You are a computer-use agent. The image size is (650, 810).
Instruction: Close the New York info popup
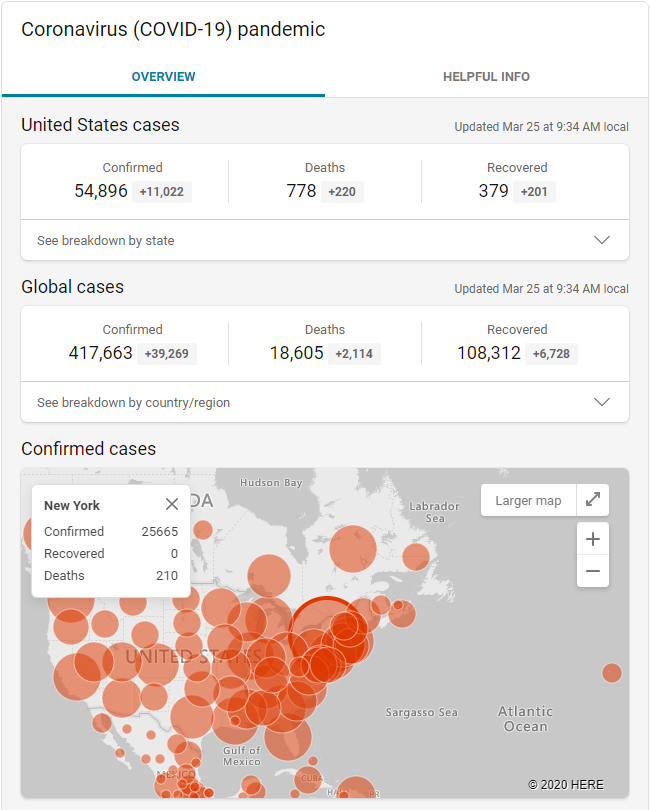(x=172, y=504)
